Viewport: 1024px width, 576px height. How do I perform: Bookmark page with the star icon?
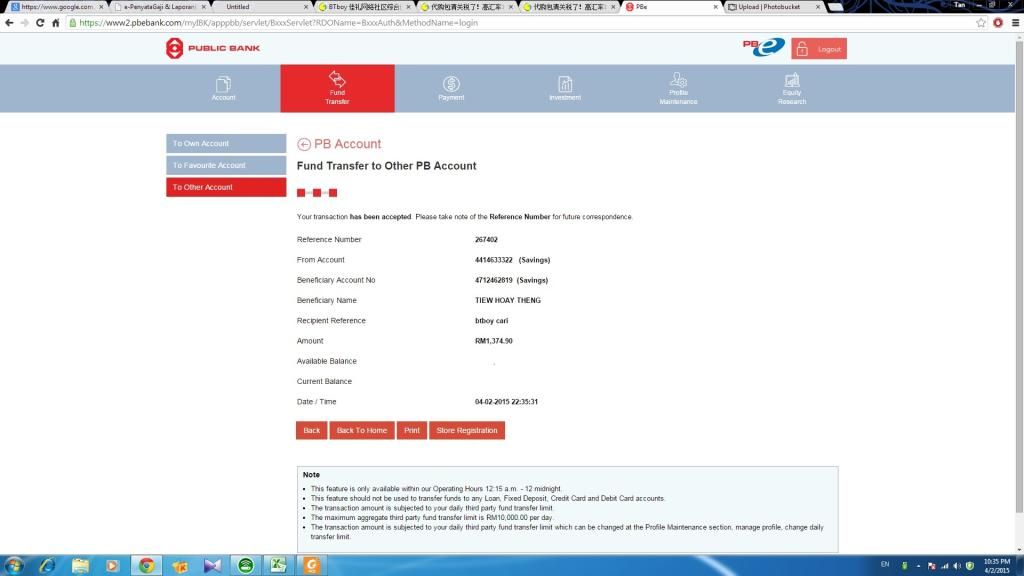click(x=981, y=23)
